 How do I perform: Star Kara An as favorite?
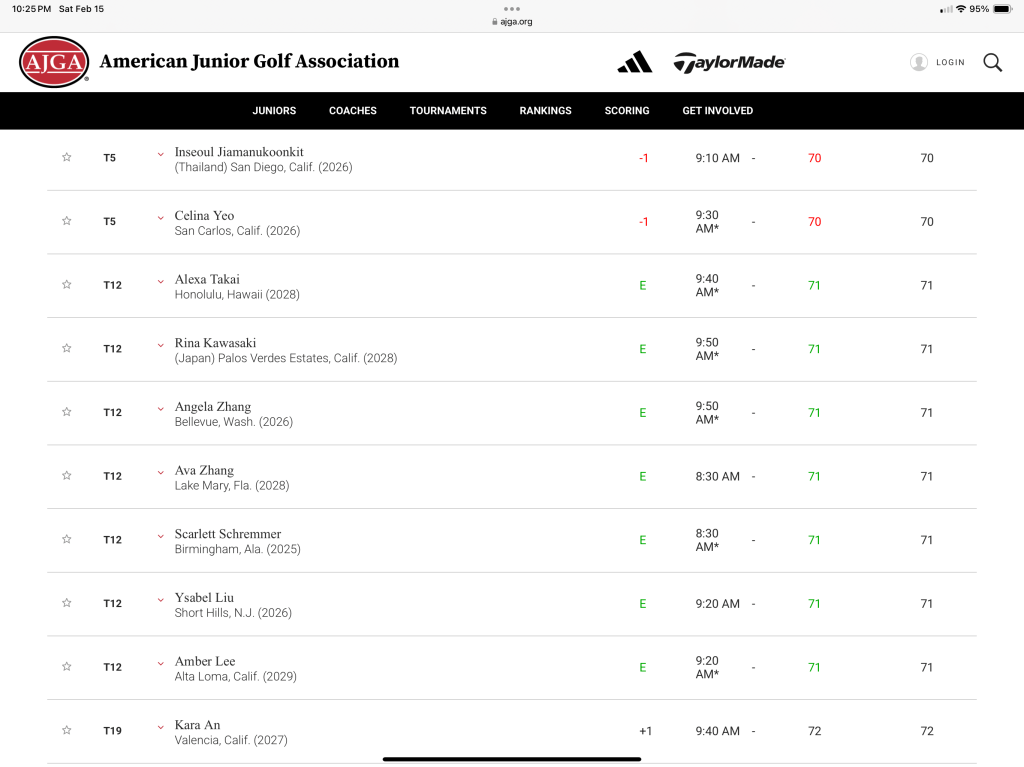(67, 731)
